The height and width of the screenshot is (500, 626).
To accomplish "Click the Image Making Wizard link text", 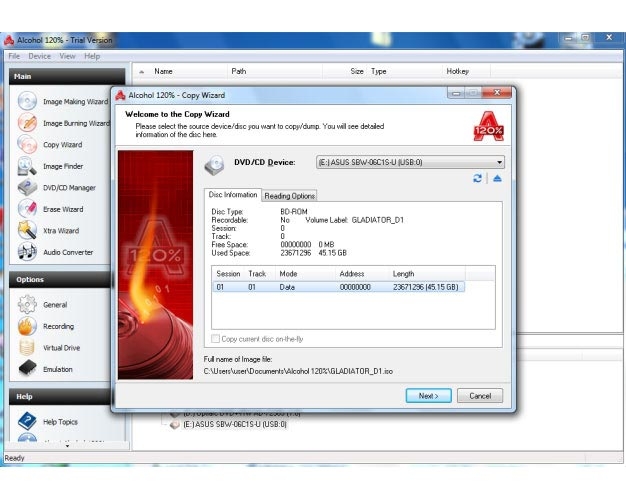I will (75, 101).
